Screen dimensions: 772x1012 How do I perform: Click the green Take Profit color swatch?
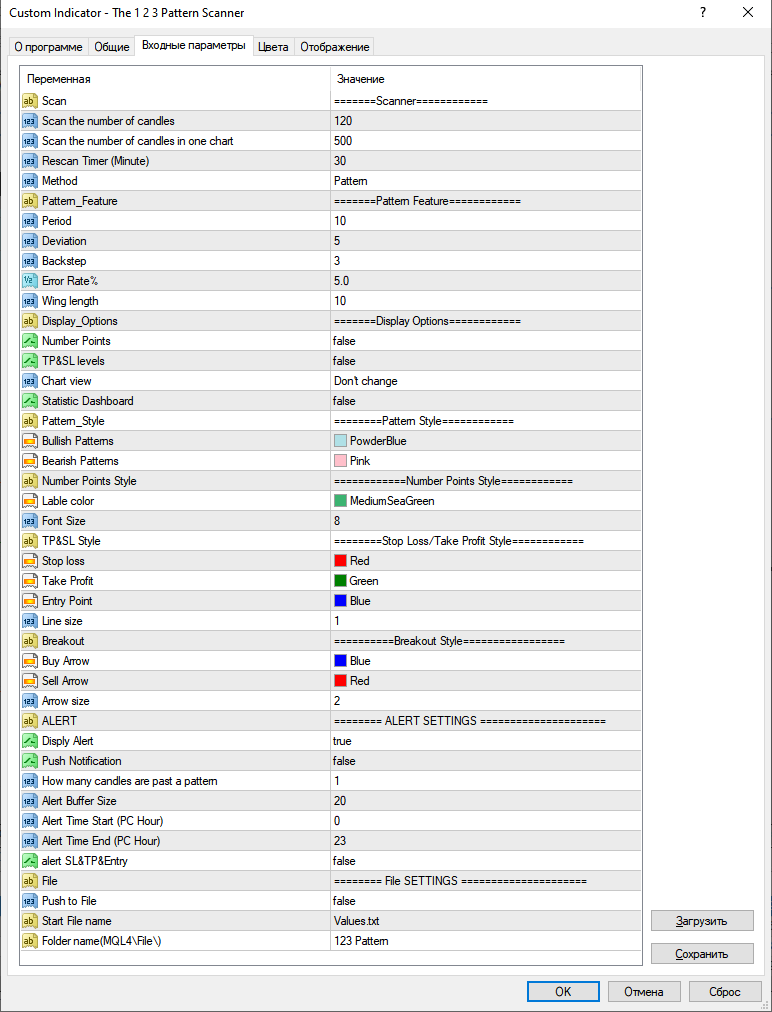point(340,581)
